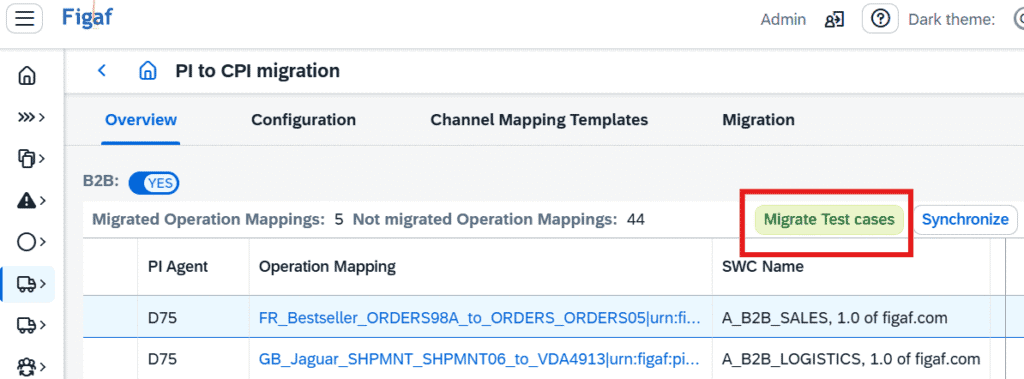Click the Figaf logo
Screen dimensions: 1024x379
click(87, 17)
